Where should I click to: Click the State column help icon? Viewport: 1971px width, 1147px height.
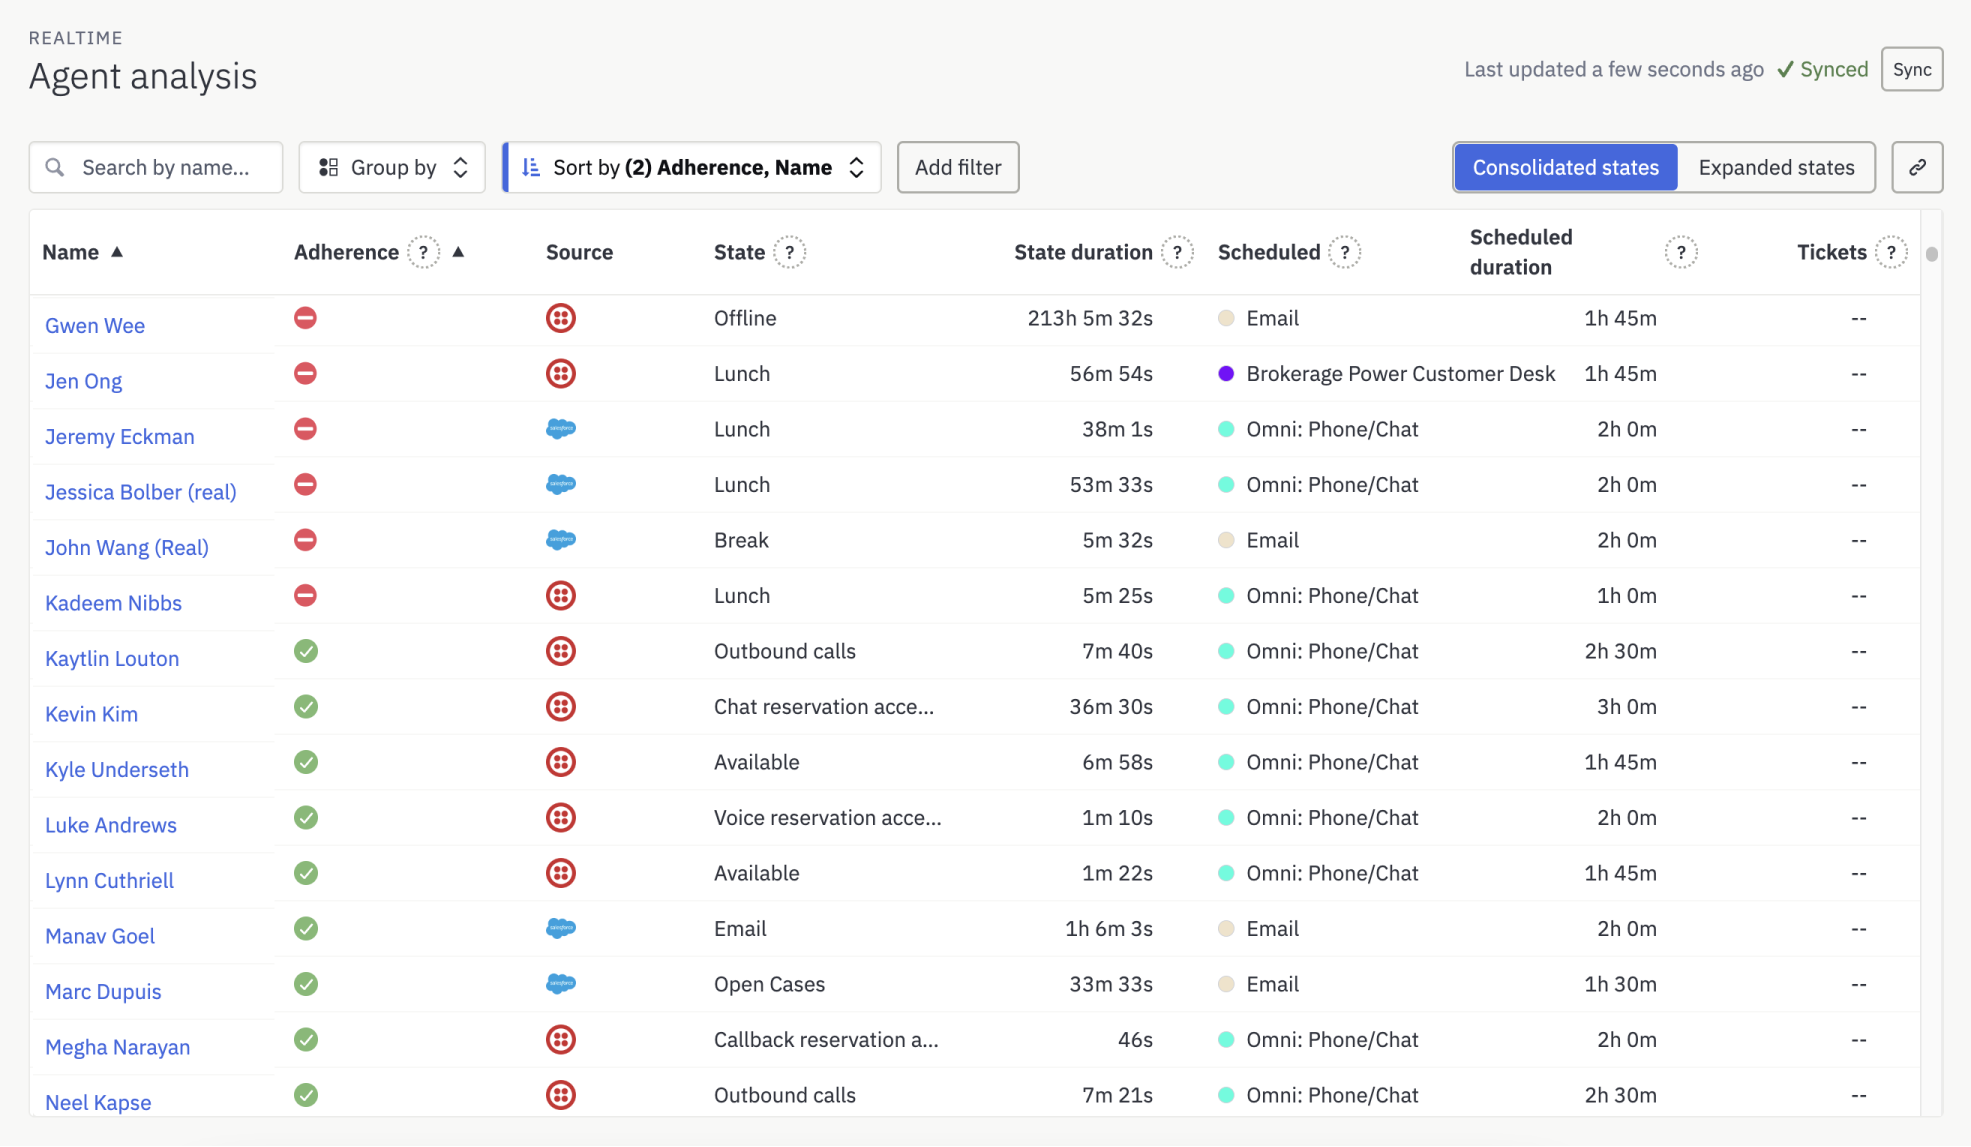coord(790,252)
